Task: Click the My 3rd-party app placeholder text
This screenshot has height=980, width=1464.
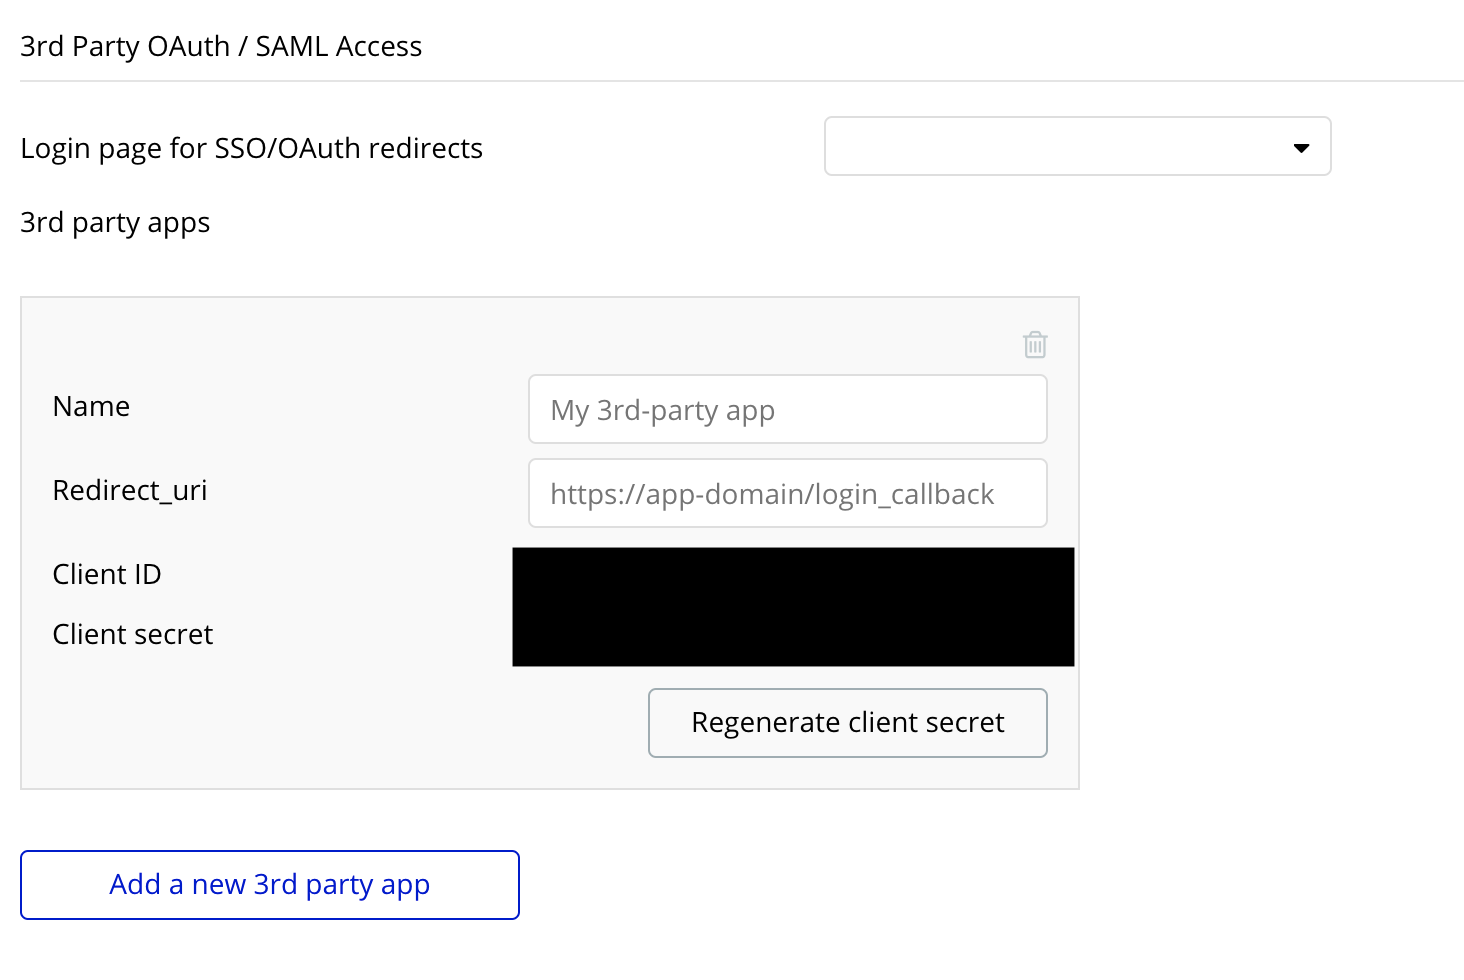Action: (x=662, y=410)
